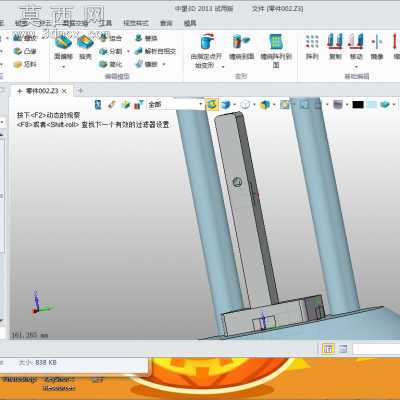Click the multicolor cube view icon

(265, 105)
